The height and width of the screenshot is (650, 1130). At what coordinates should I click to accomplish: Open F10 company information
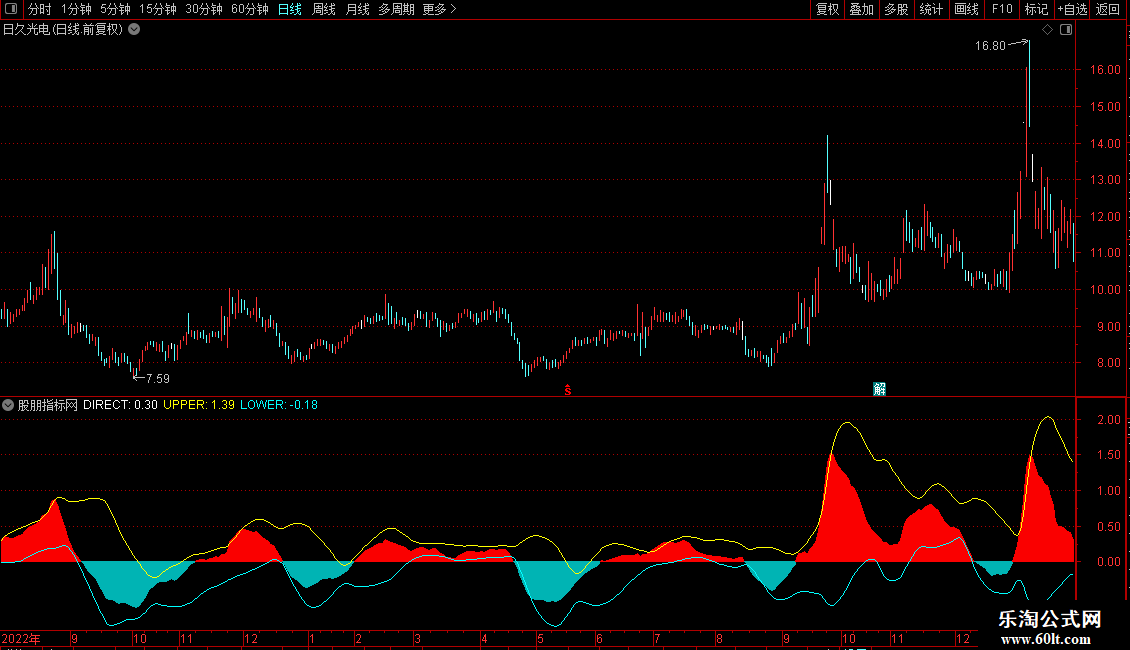(x=1002, y=9)
